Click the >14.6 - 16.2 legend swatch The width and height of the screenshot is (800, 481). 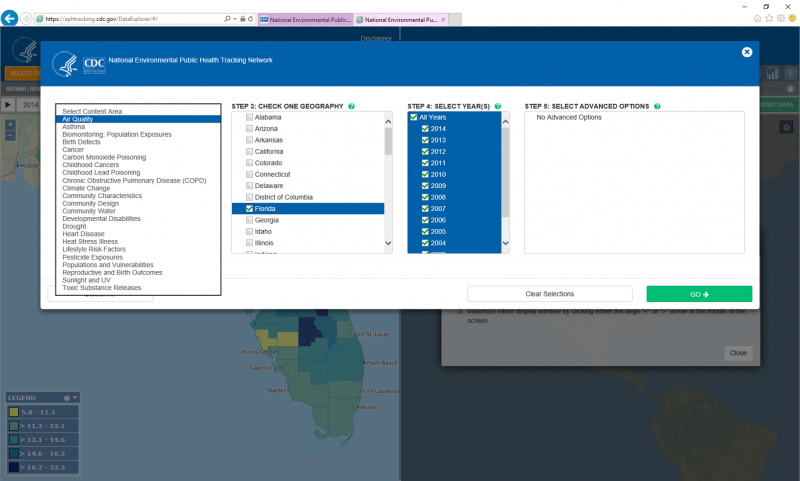pos(14,453)
